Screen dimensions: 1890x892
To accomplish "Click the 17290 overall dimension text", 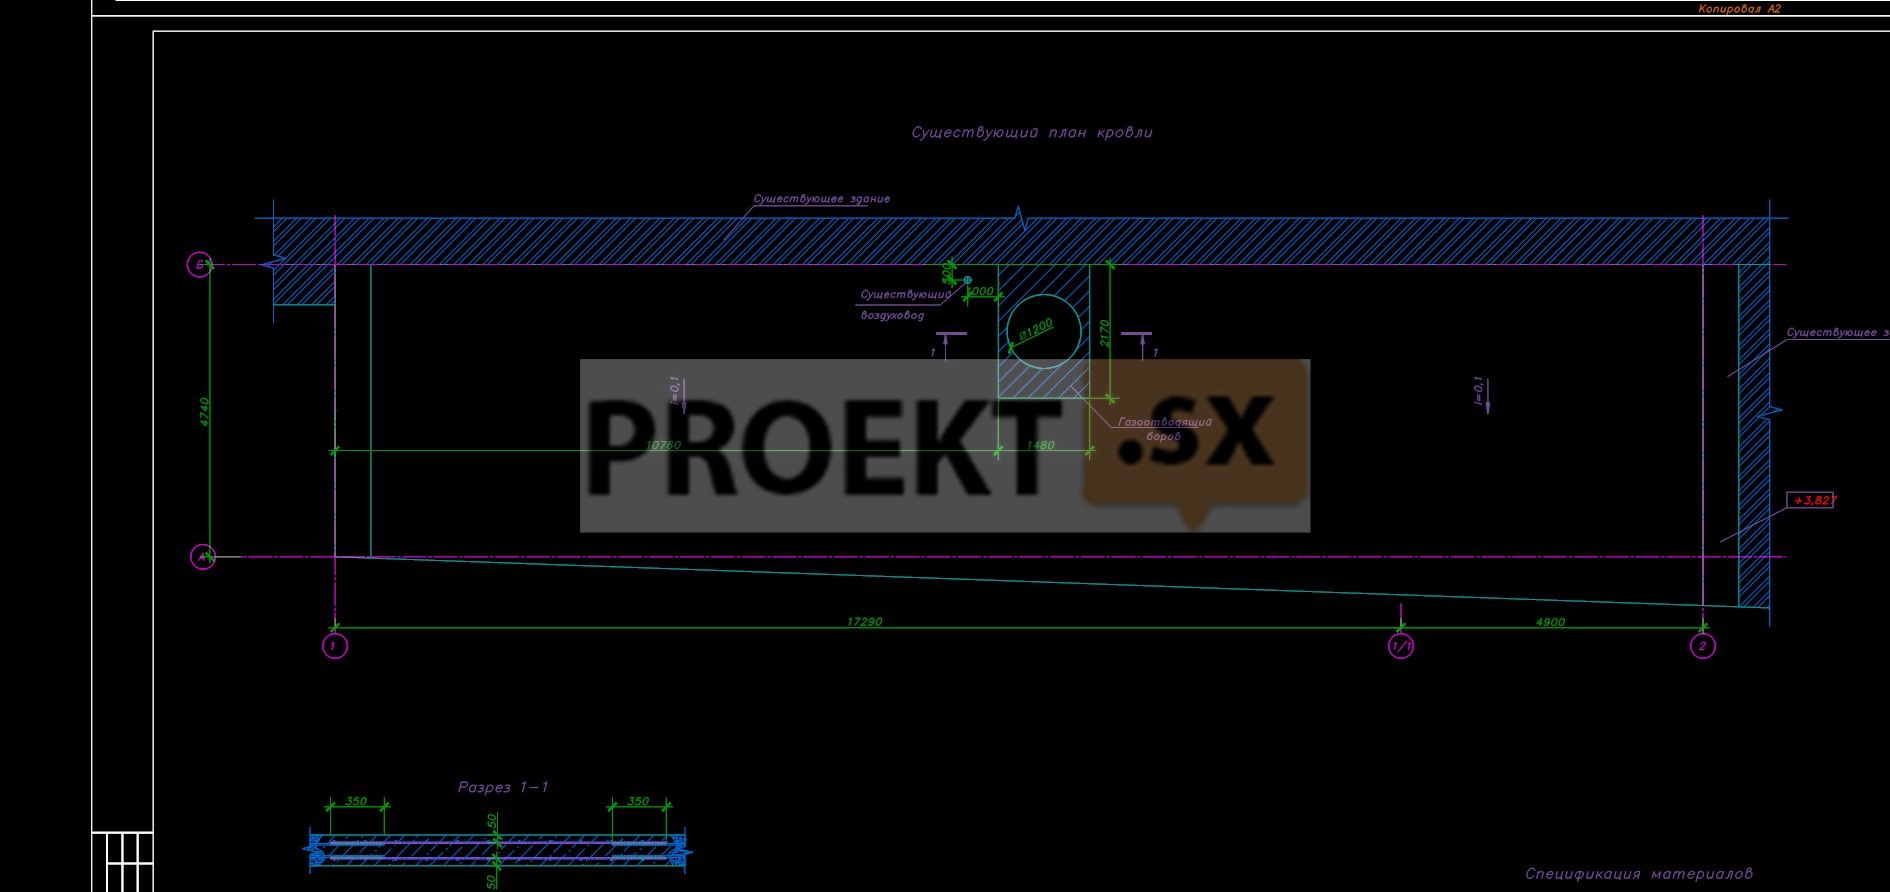I will click(865, 622).
